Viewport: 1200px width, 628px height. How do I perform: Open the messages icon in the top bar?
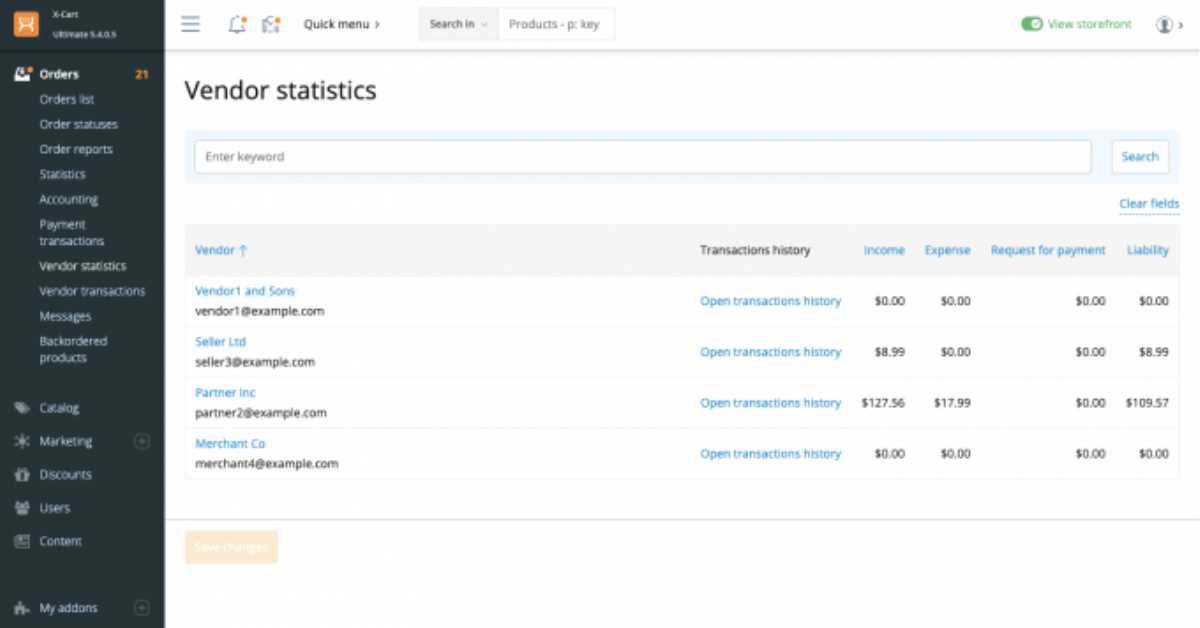269,24
